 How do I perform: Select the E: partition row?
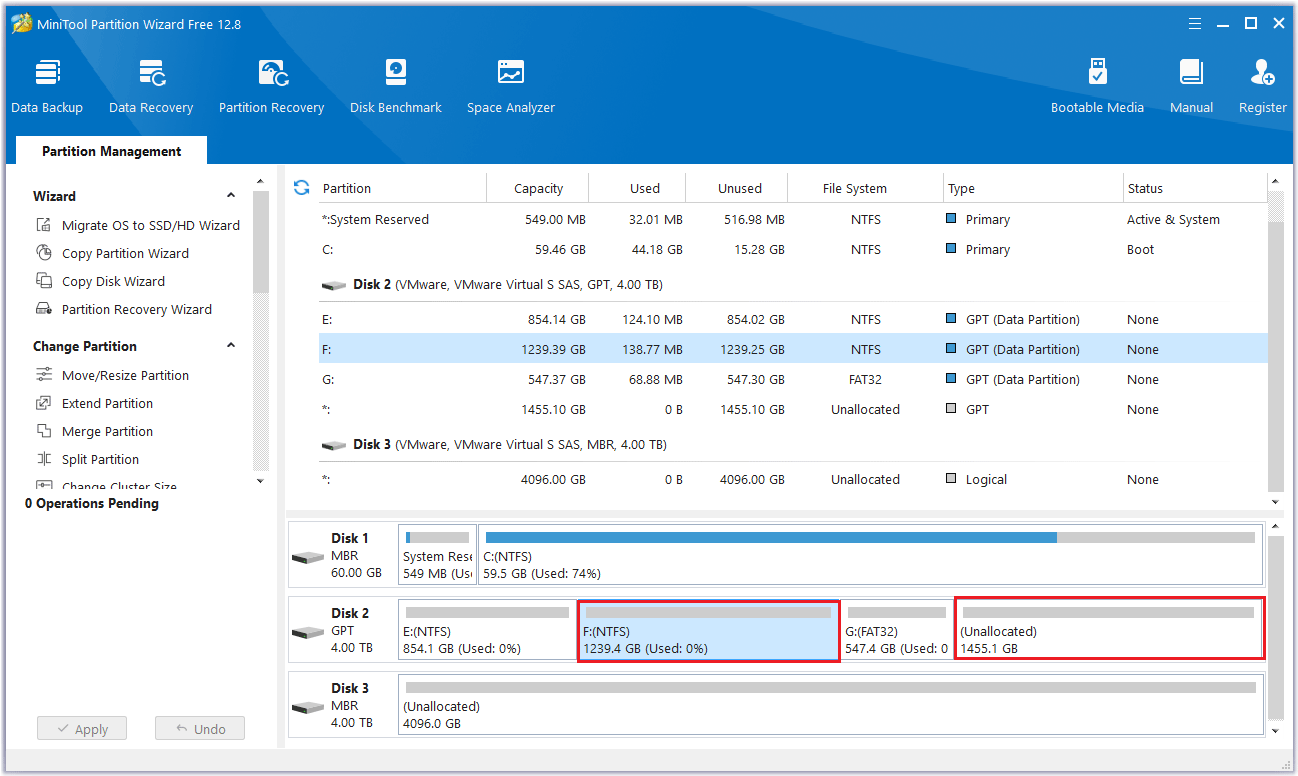[792, 319]
